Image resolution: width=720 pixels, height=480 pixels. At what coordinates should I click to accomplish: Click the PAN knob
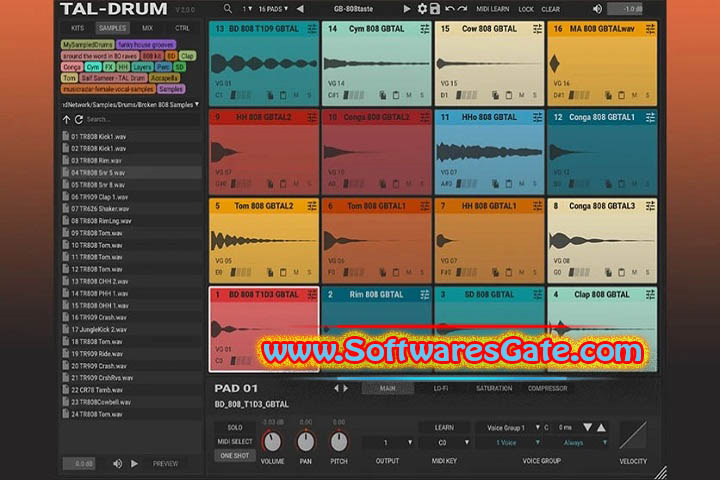[x=305, y=442]
